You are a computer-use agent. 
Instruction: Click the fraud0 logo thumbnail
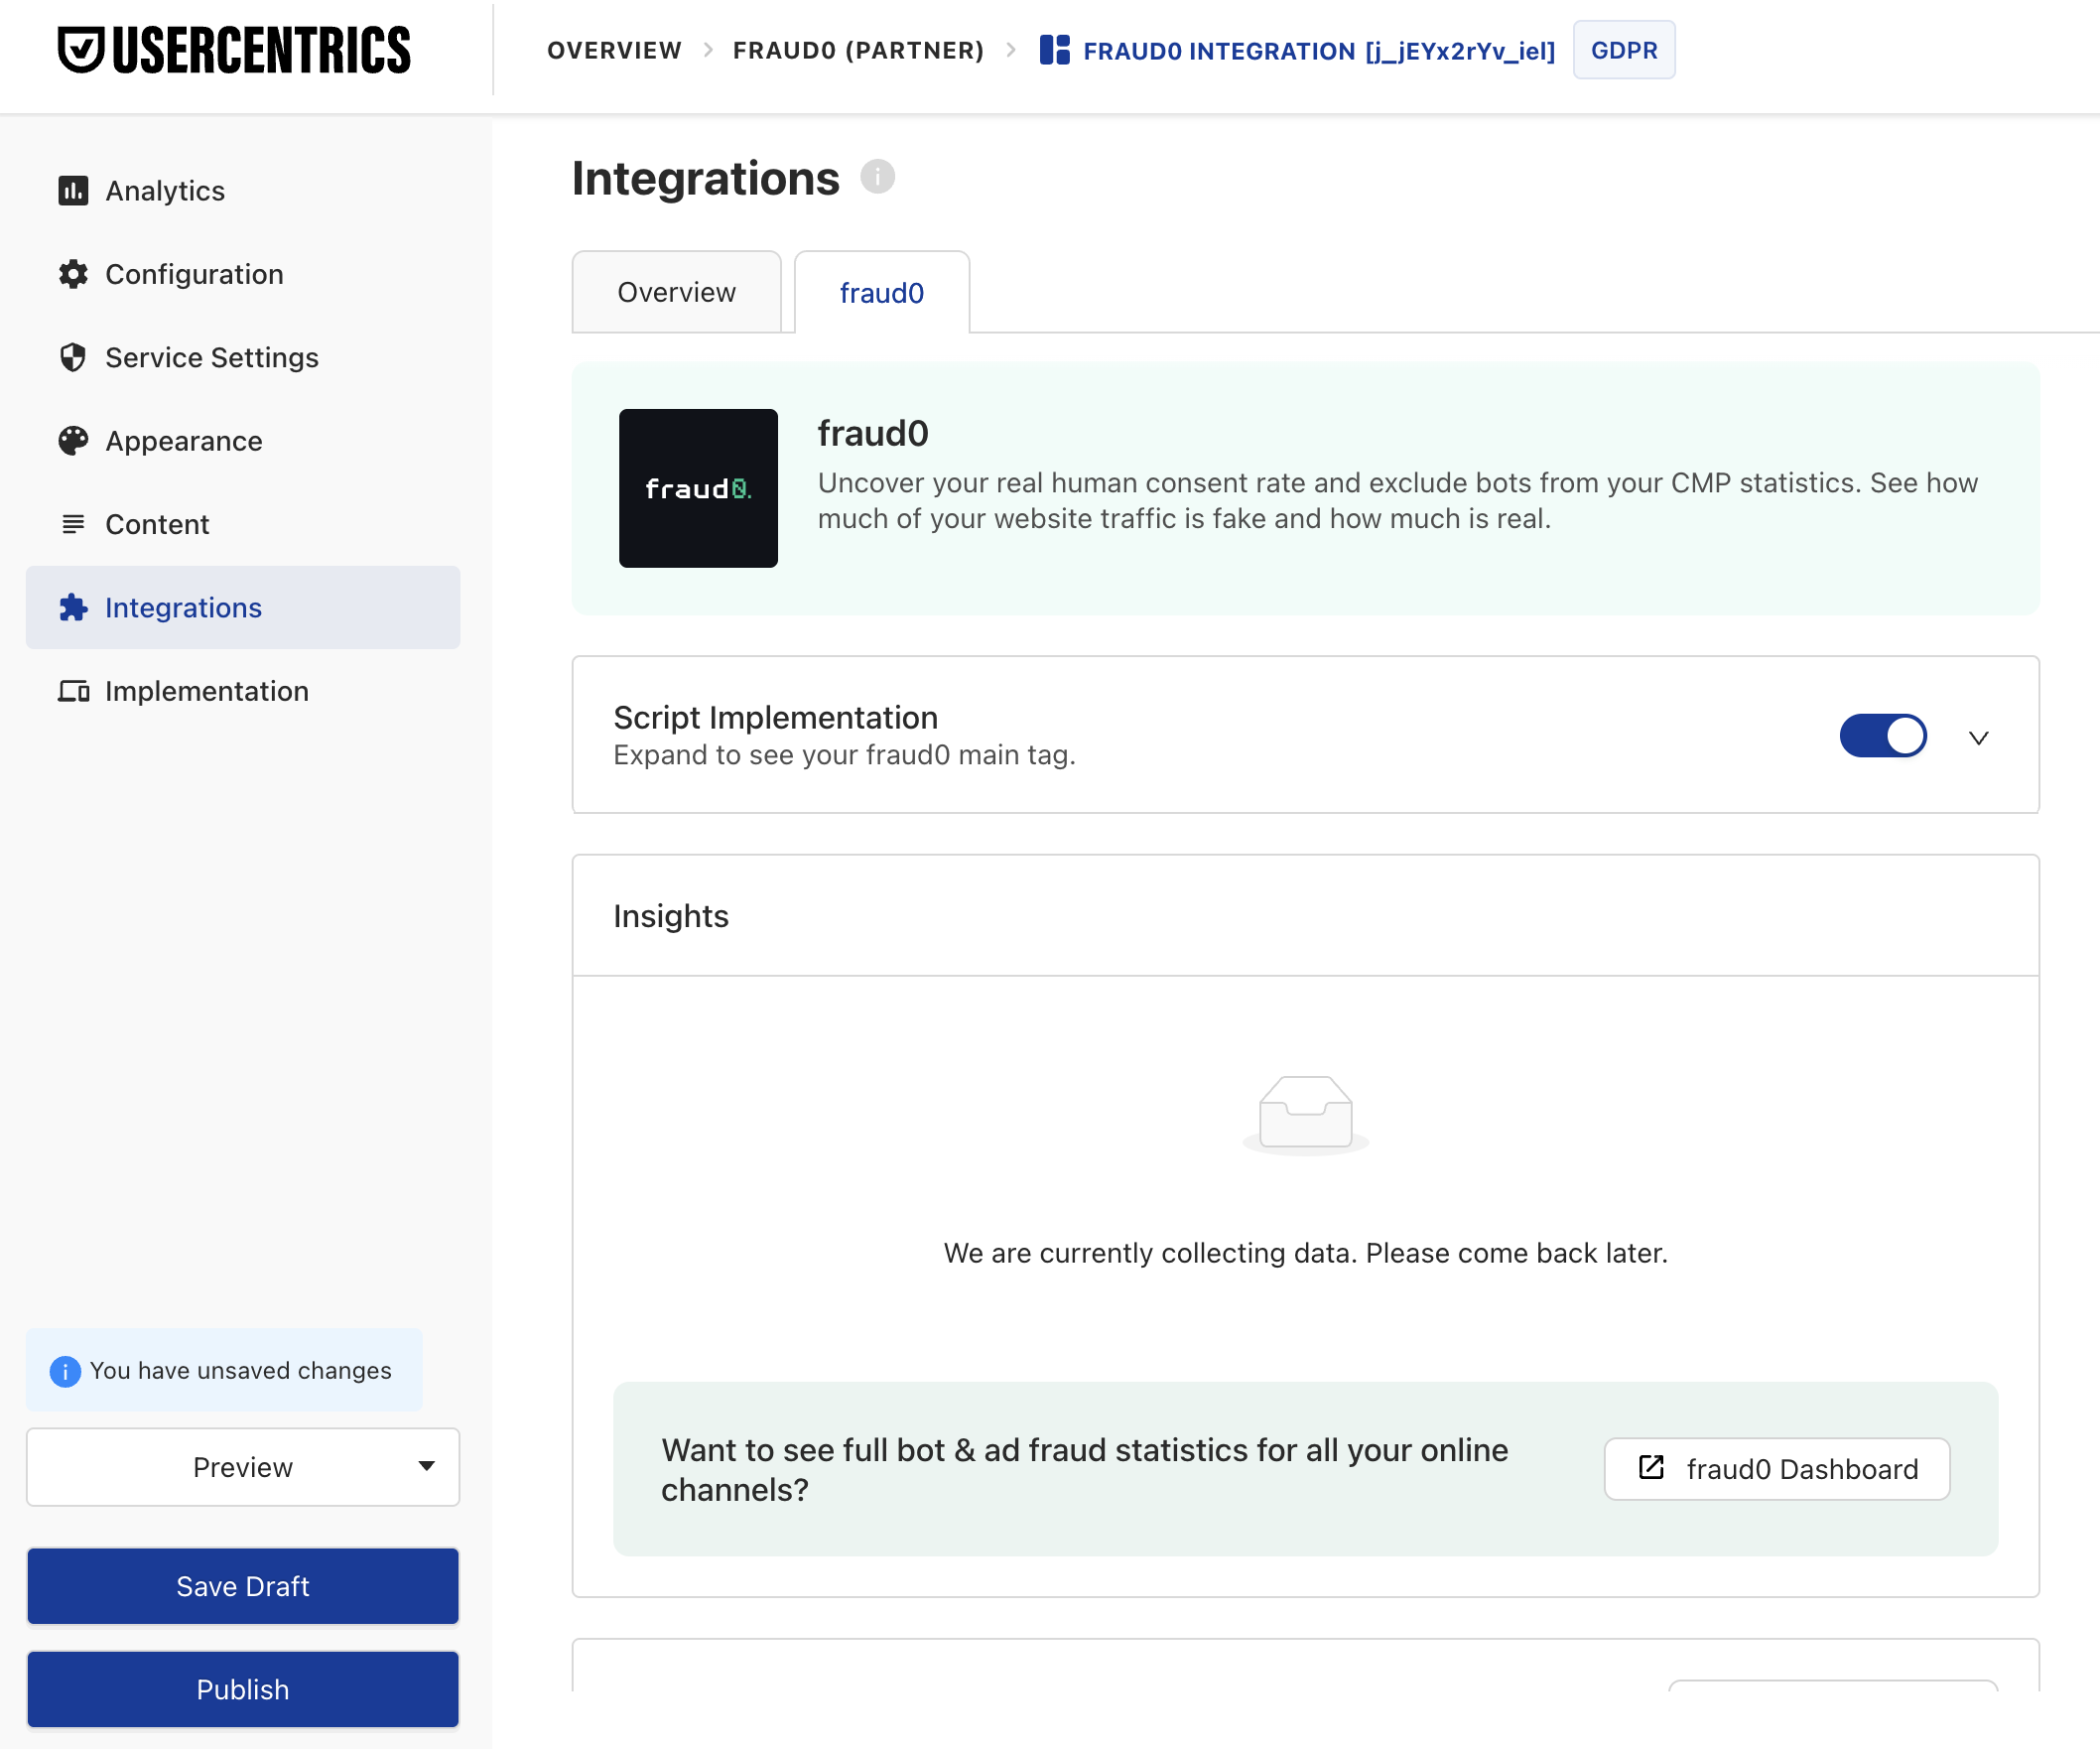click(697, 489)
